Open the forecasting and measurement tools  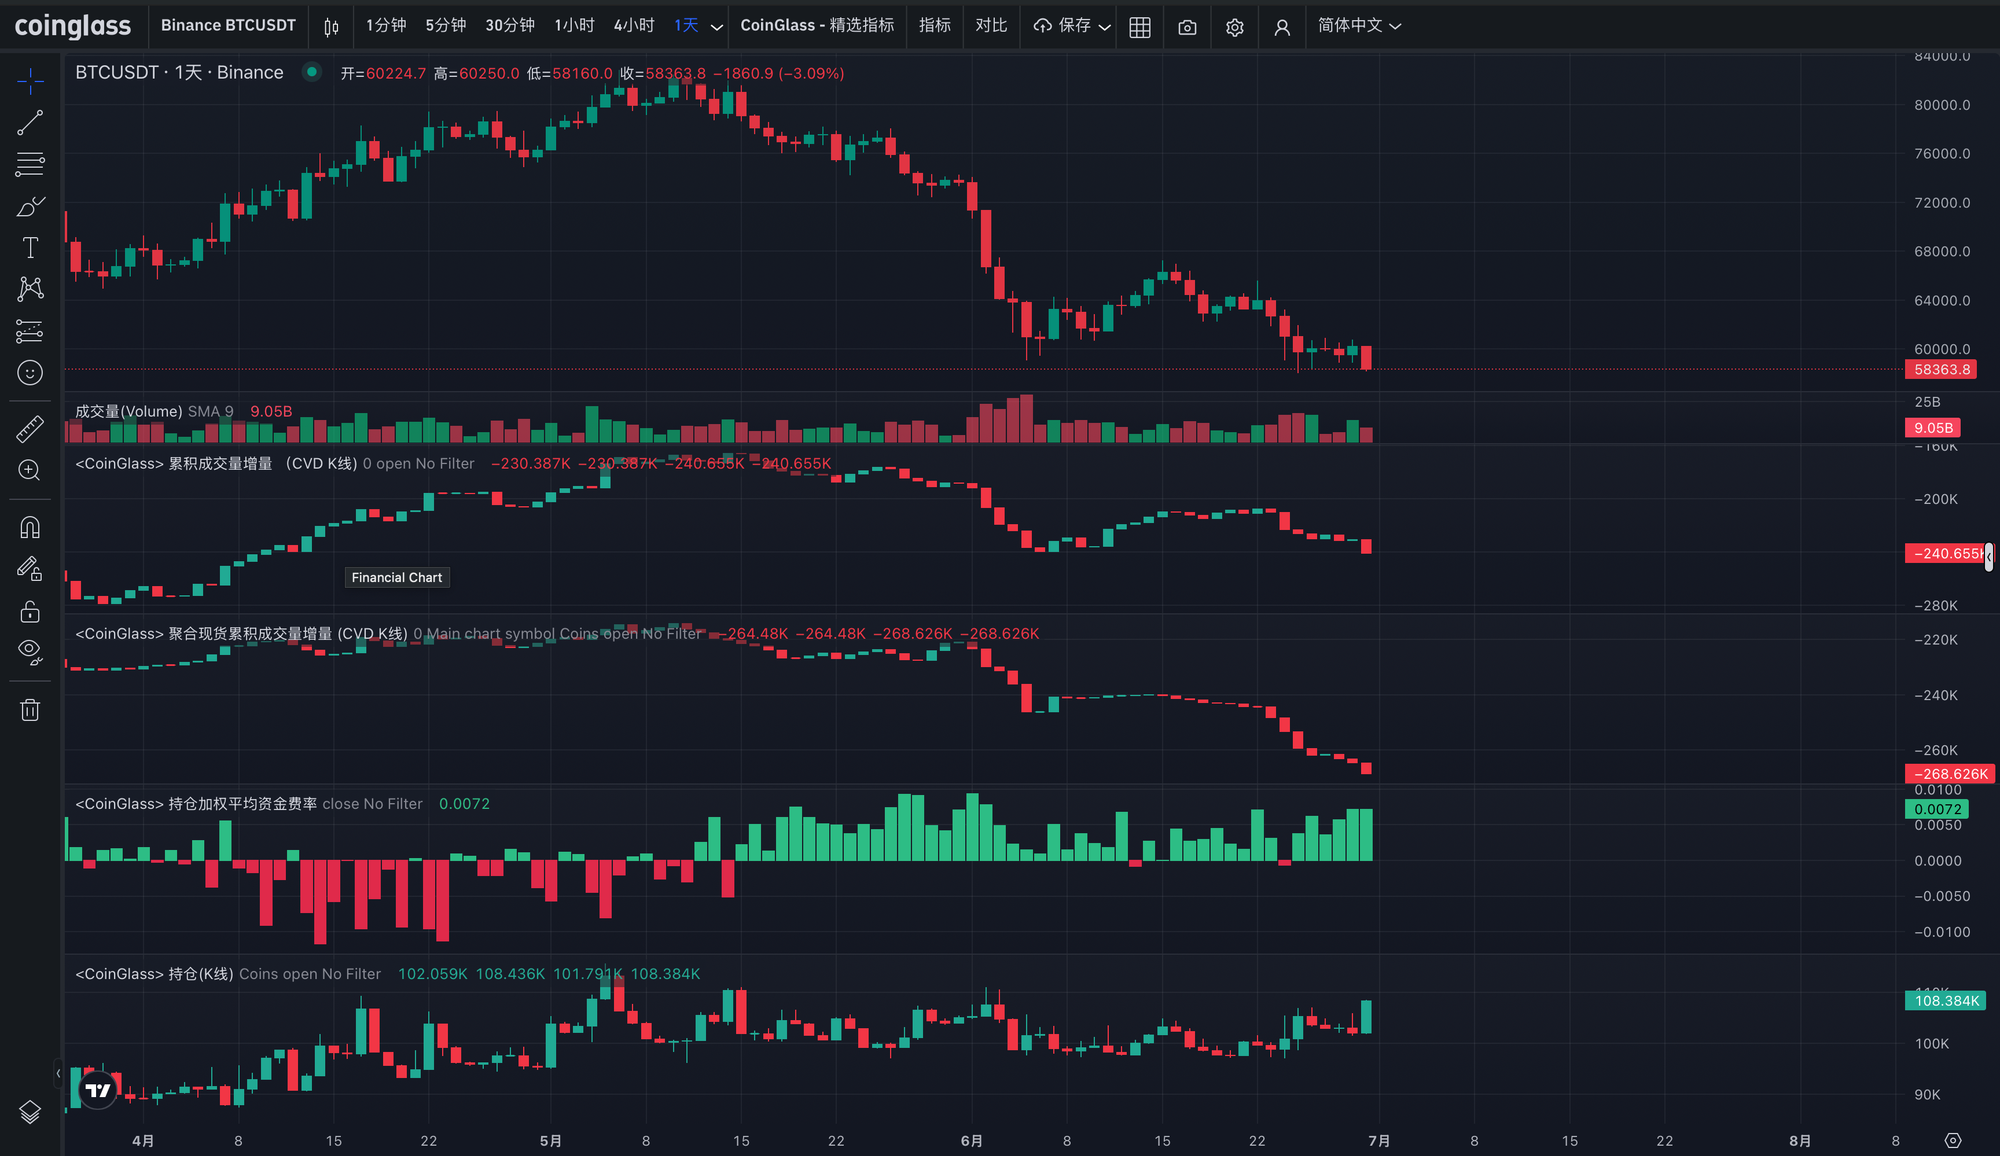pyautogui.click(x=30, y=331)
